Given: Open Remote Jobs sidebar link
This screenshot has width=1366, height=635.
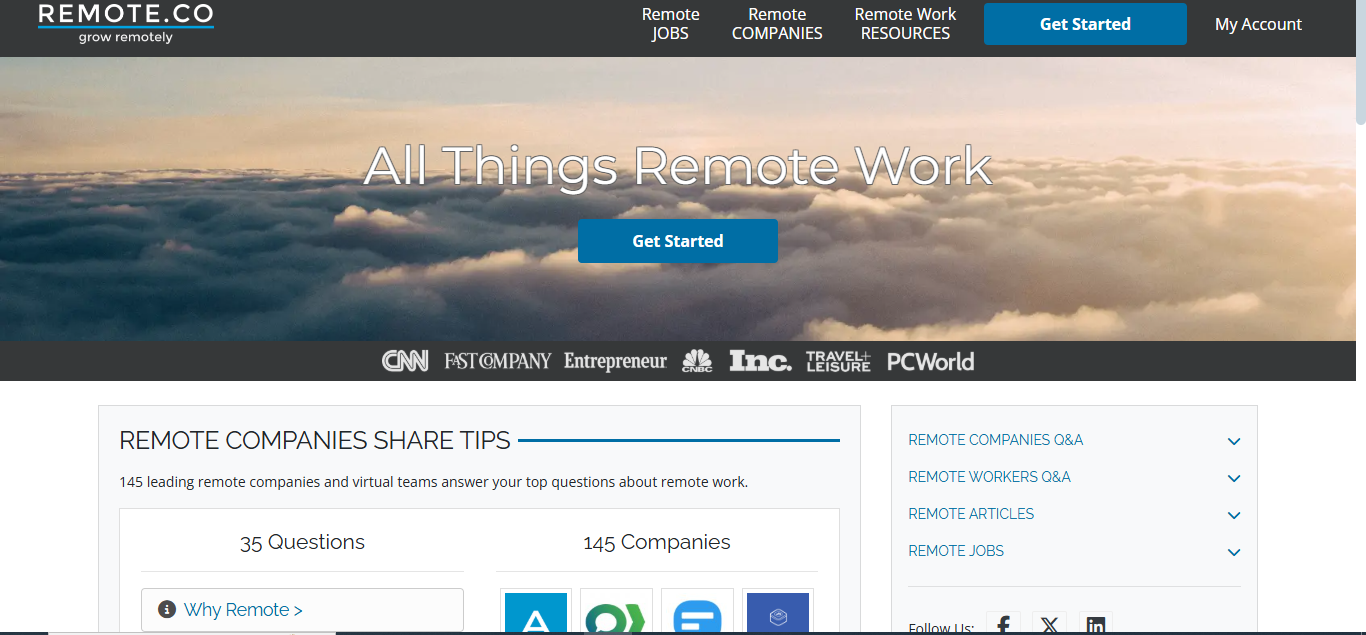Looking at the screenshot, I should click(x=956, y=551).
